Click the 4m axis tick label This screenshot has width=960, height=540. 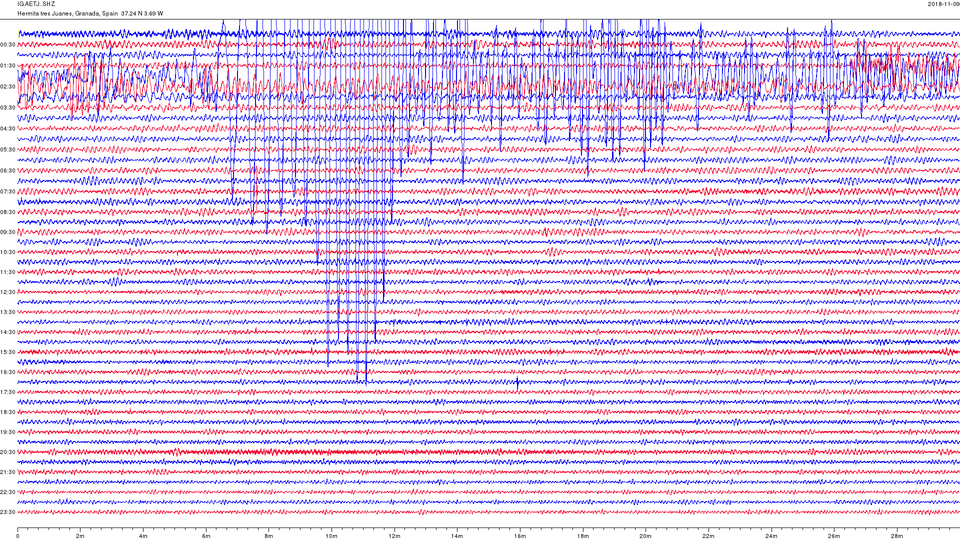click(143, 536)
